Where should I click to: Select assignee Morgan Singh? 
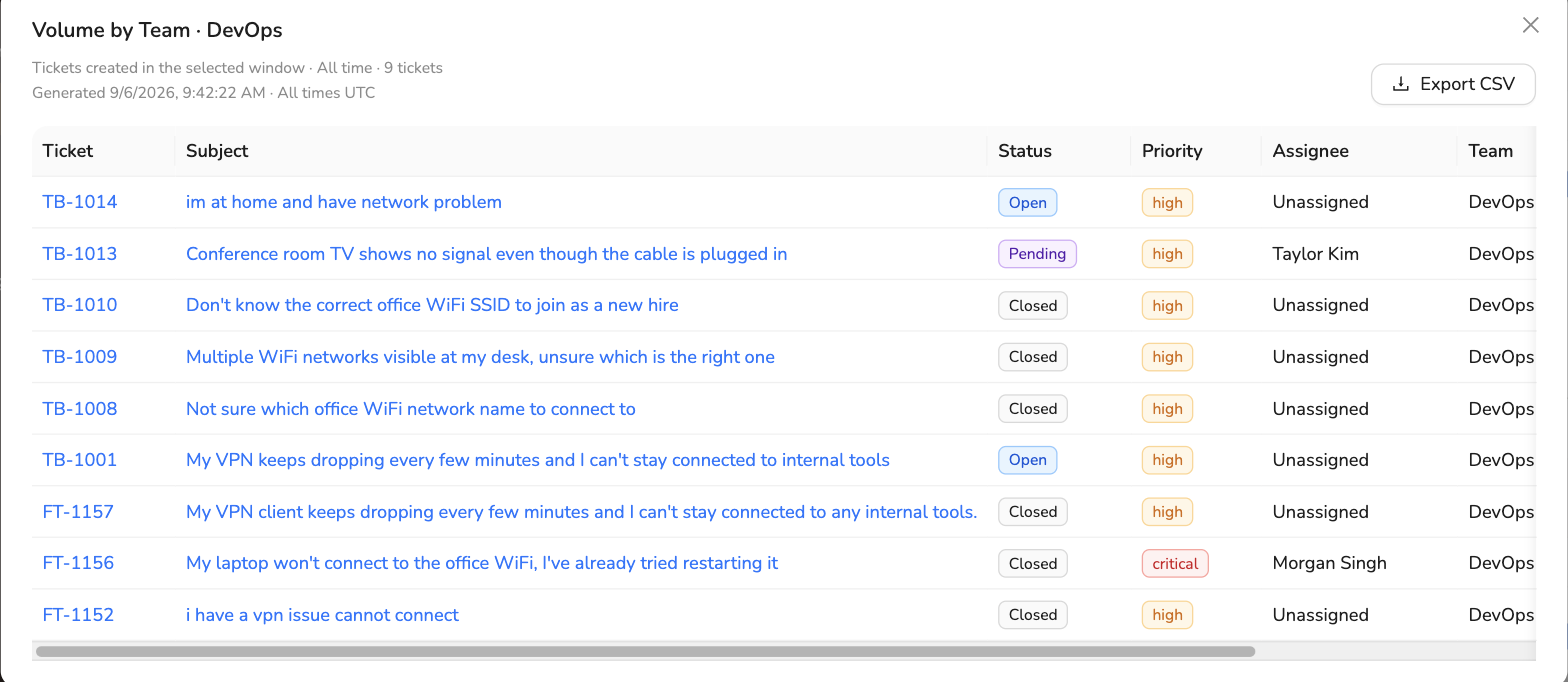1329,563
